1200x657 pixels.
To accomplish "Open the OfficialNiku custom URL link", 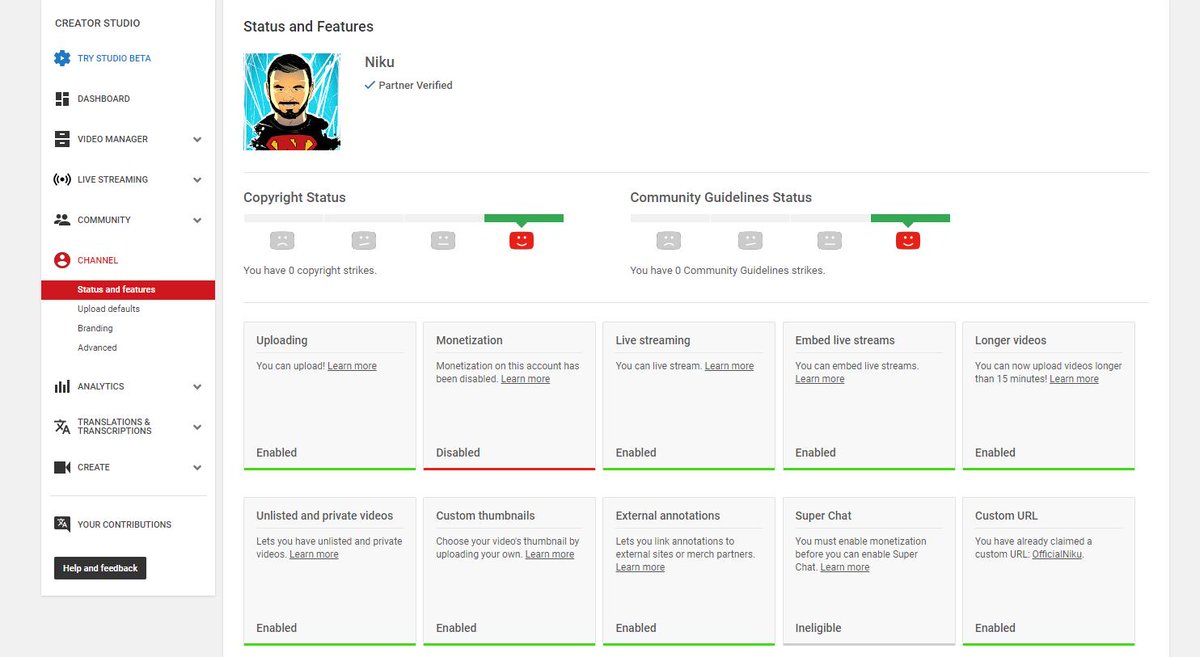I will pos(1057,554).
